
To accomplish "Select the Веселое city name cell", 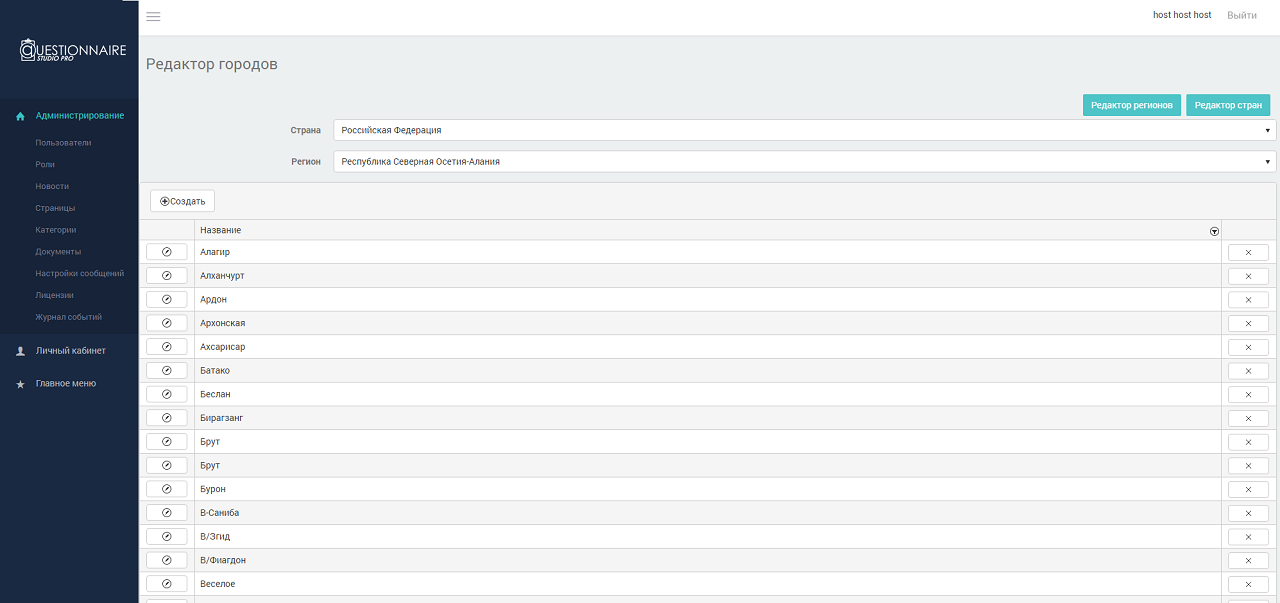I will (708, 584).
